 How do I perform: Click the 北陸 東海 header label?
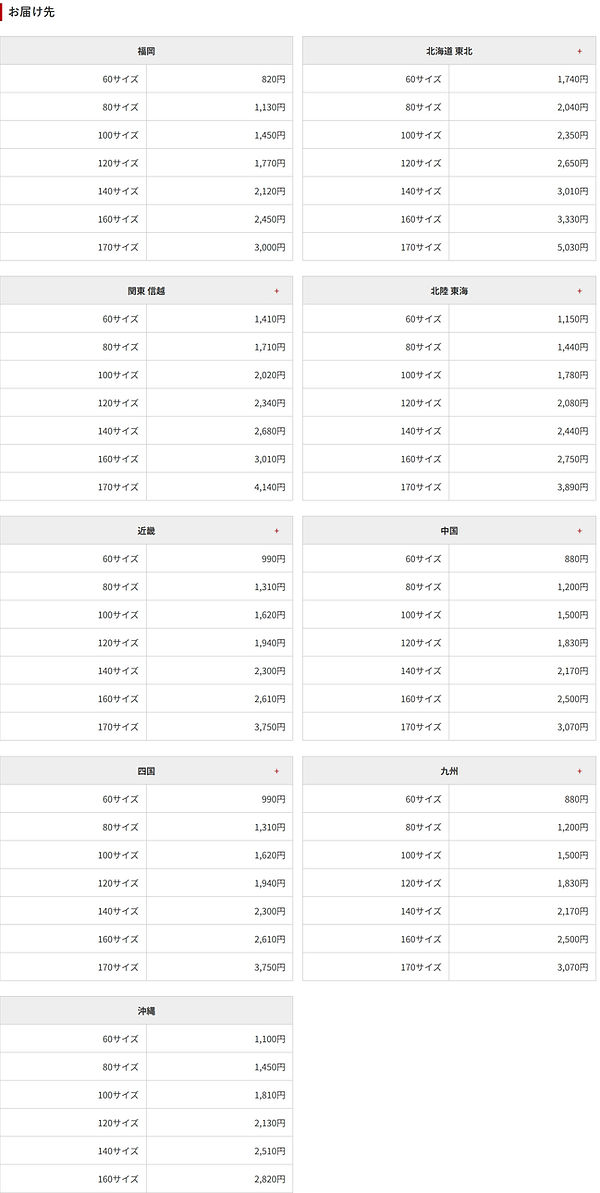coord(449,291)
